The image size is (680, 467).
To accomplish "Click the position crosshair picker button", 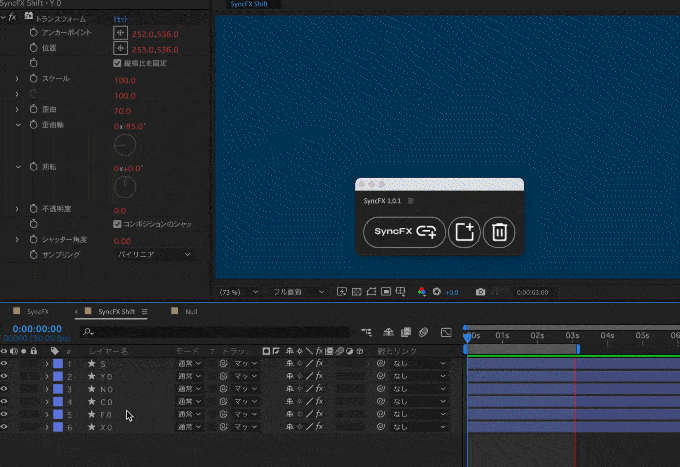I will pyautogui.click(x=120, y=48).
